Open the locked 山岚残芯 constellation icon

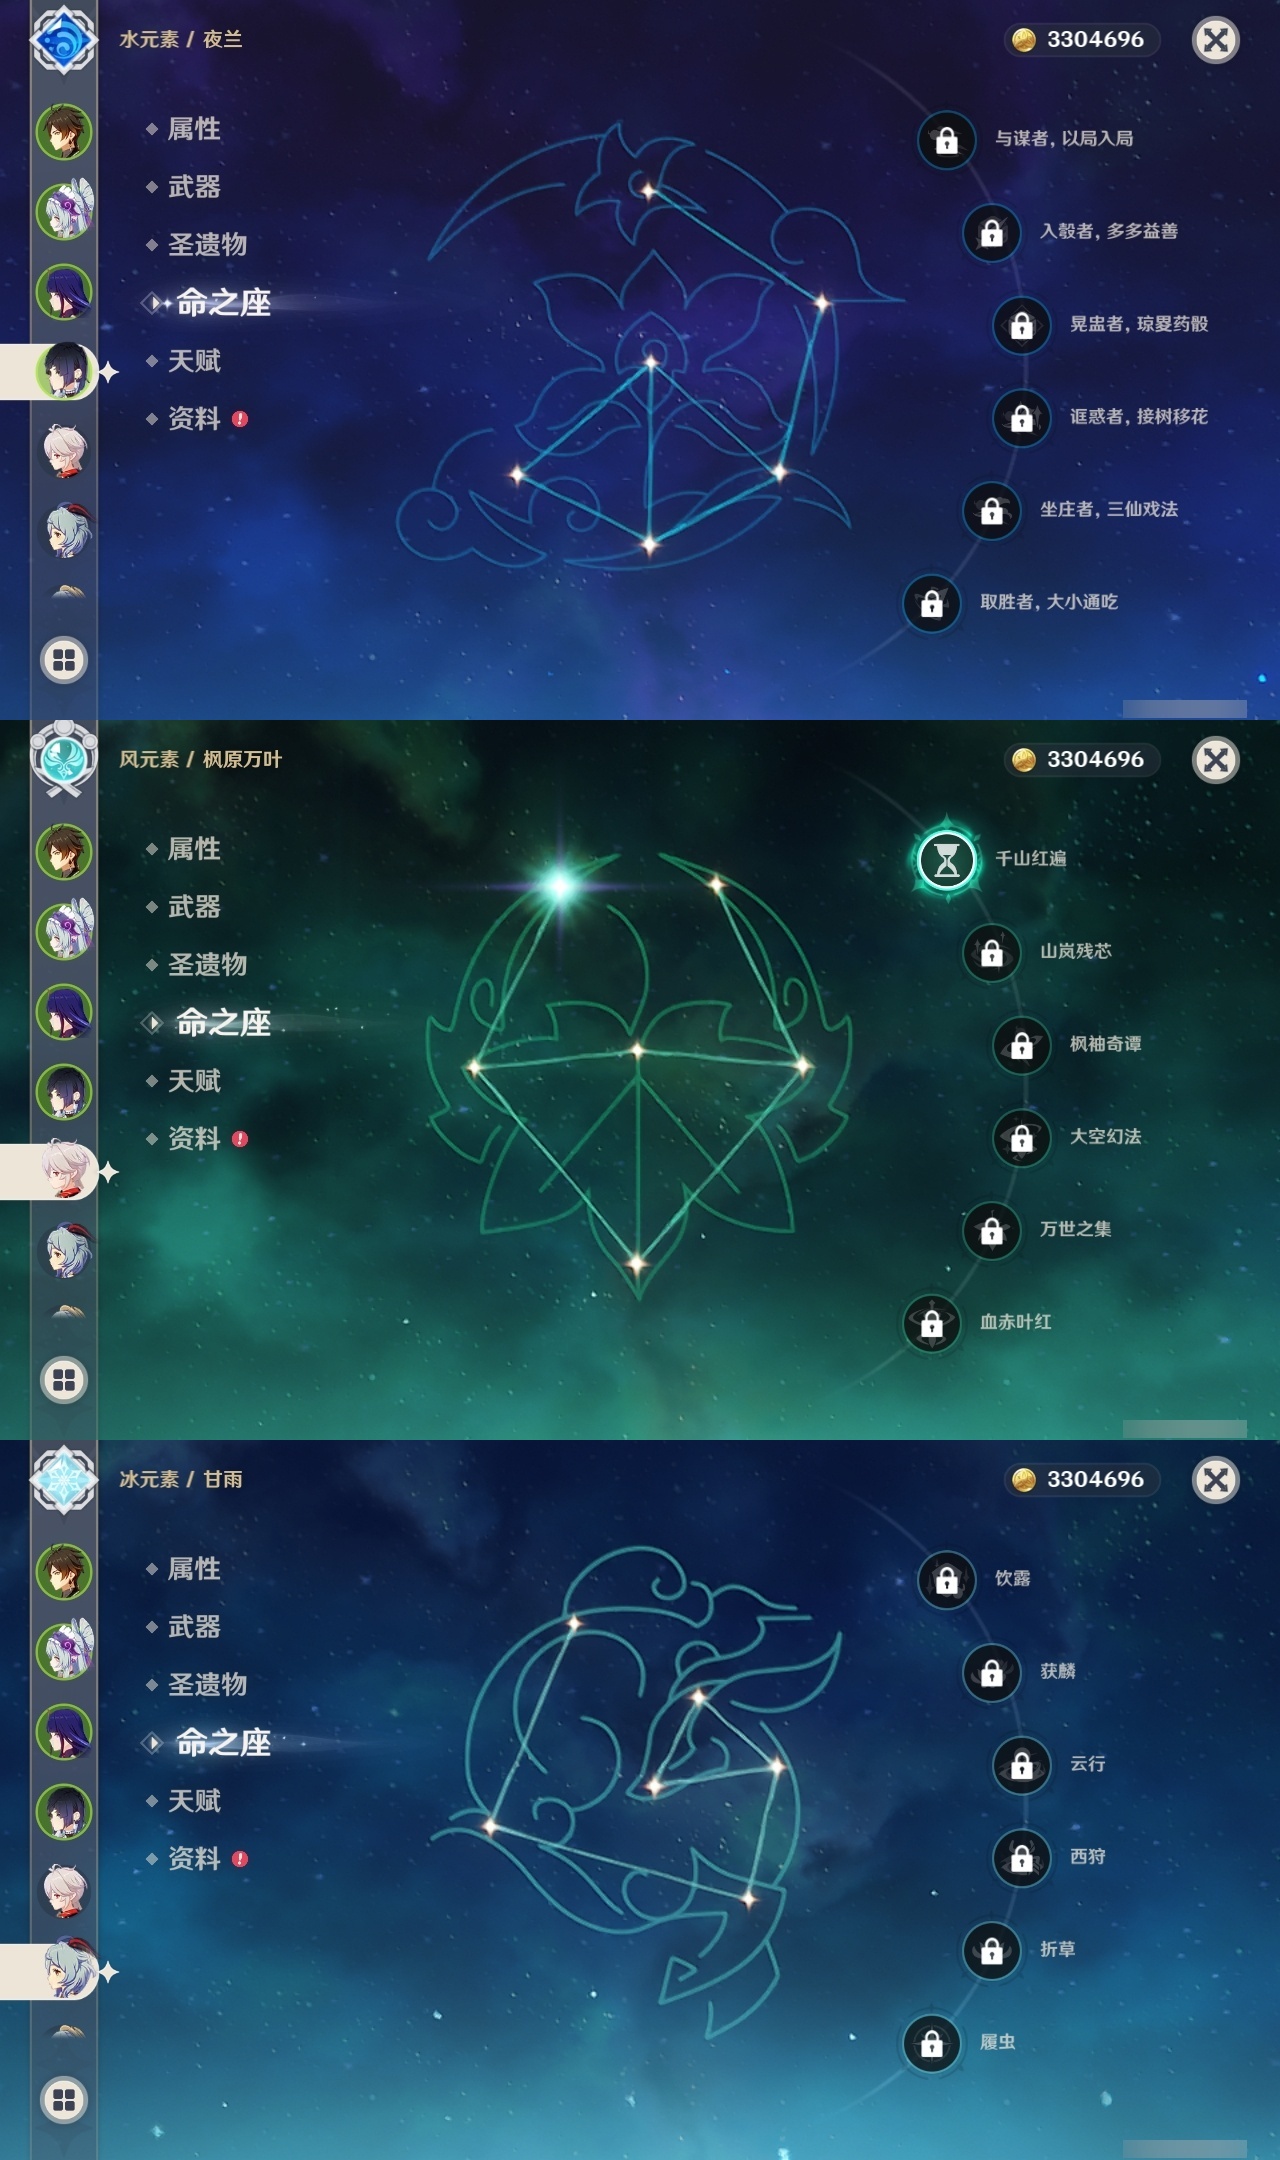coord(991,952)
